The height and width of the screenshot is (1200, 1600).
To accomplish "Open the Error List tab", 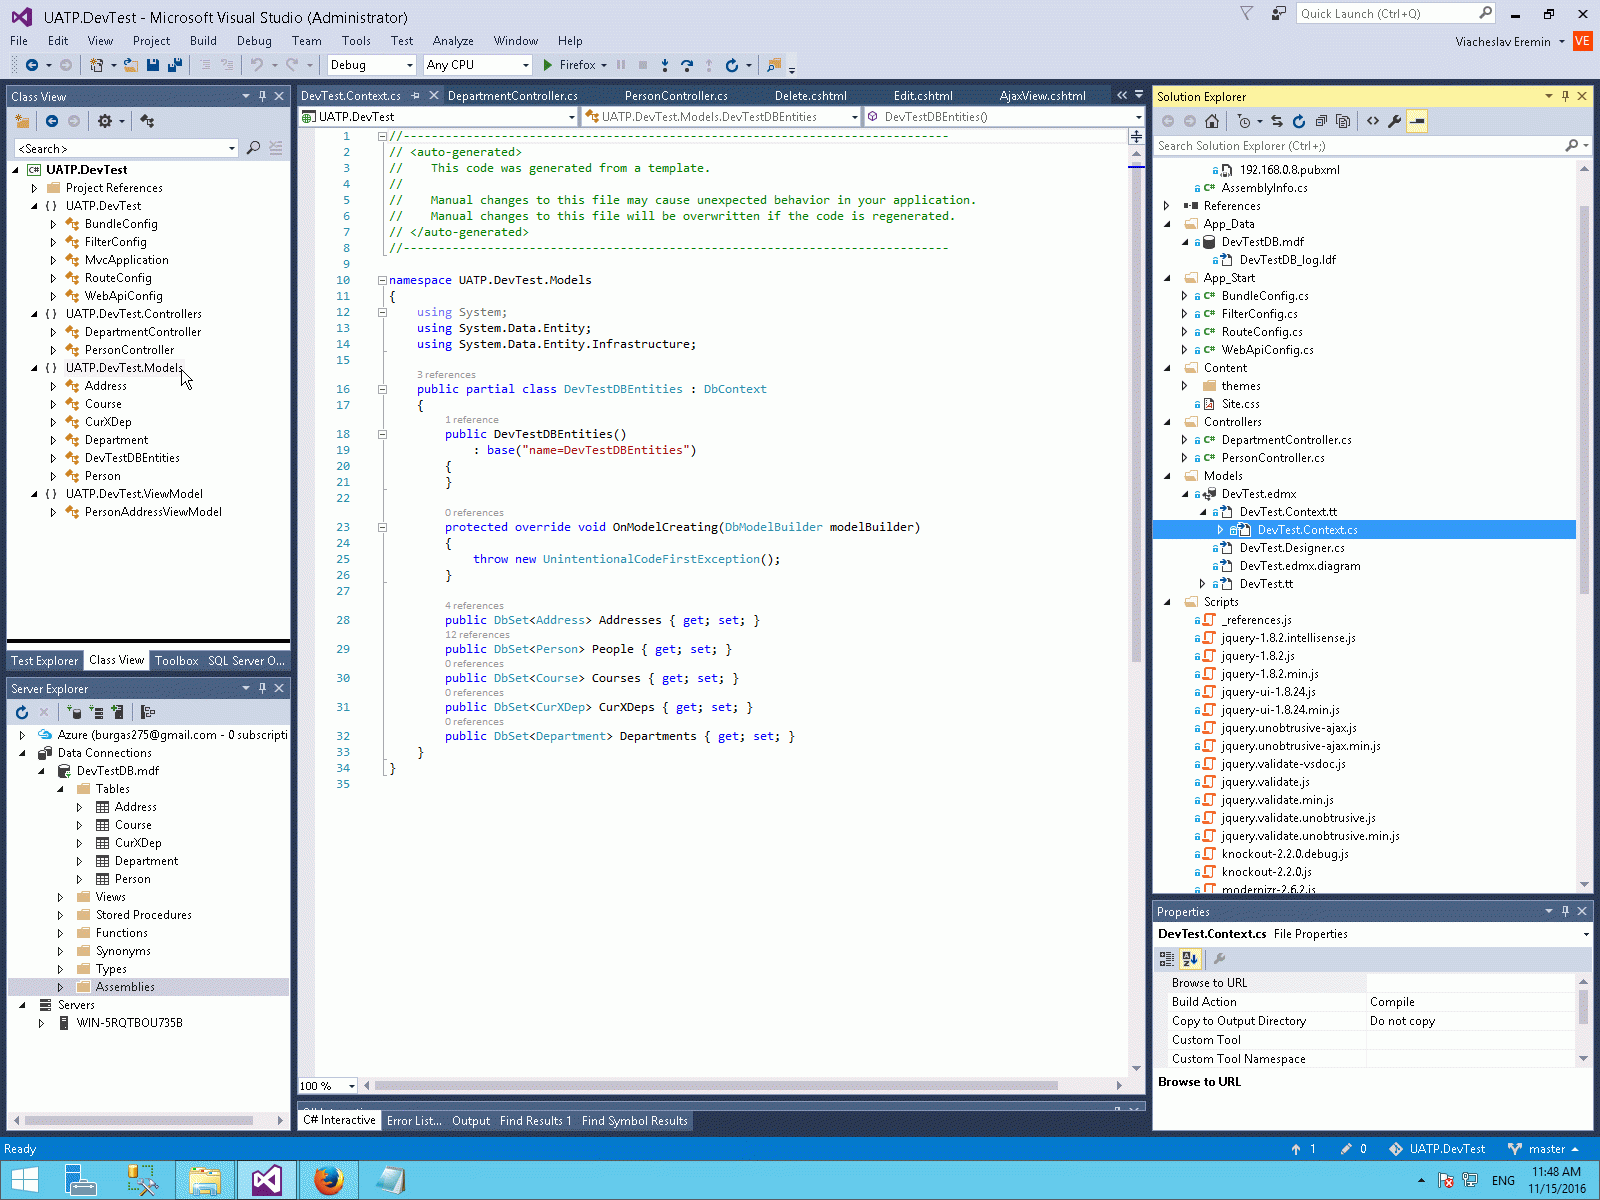I will tap(414, 1121).
